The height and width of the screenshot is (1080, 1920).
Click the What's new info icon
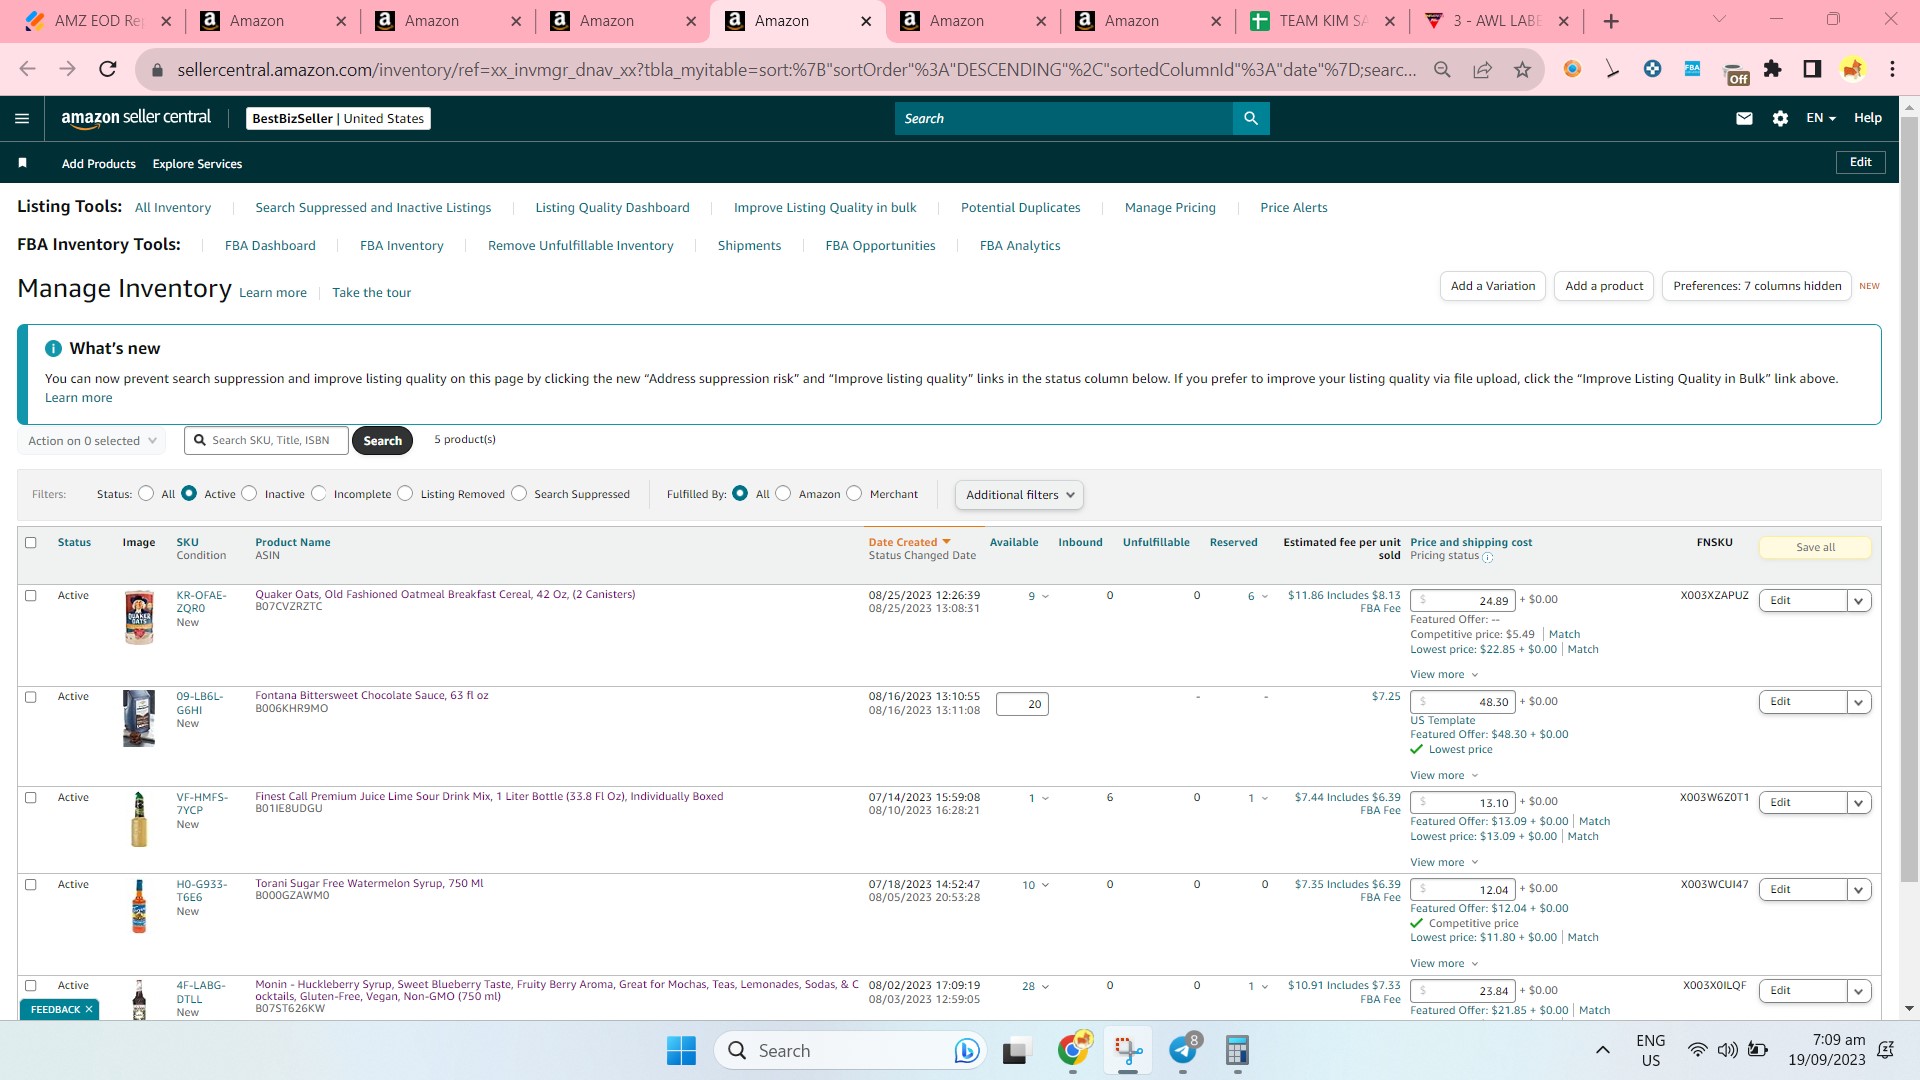click(53, 348)
